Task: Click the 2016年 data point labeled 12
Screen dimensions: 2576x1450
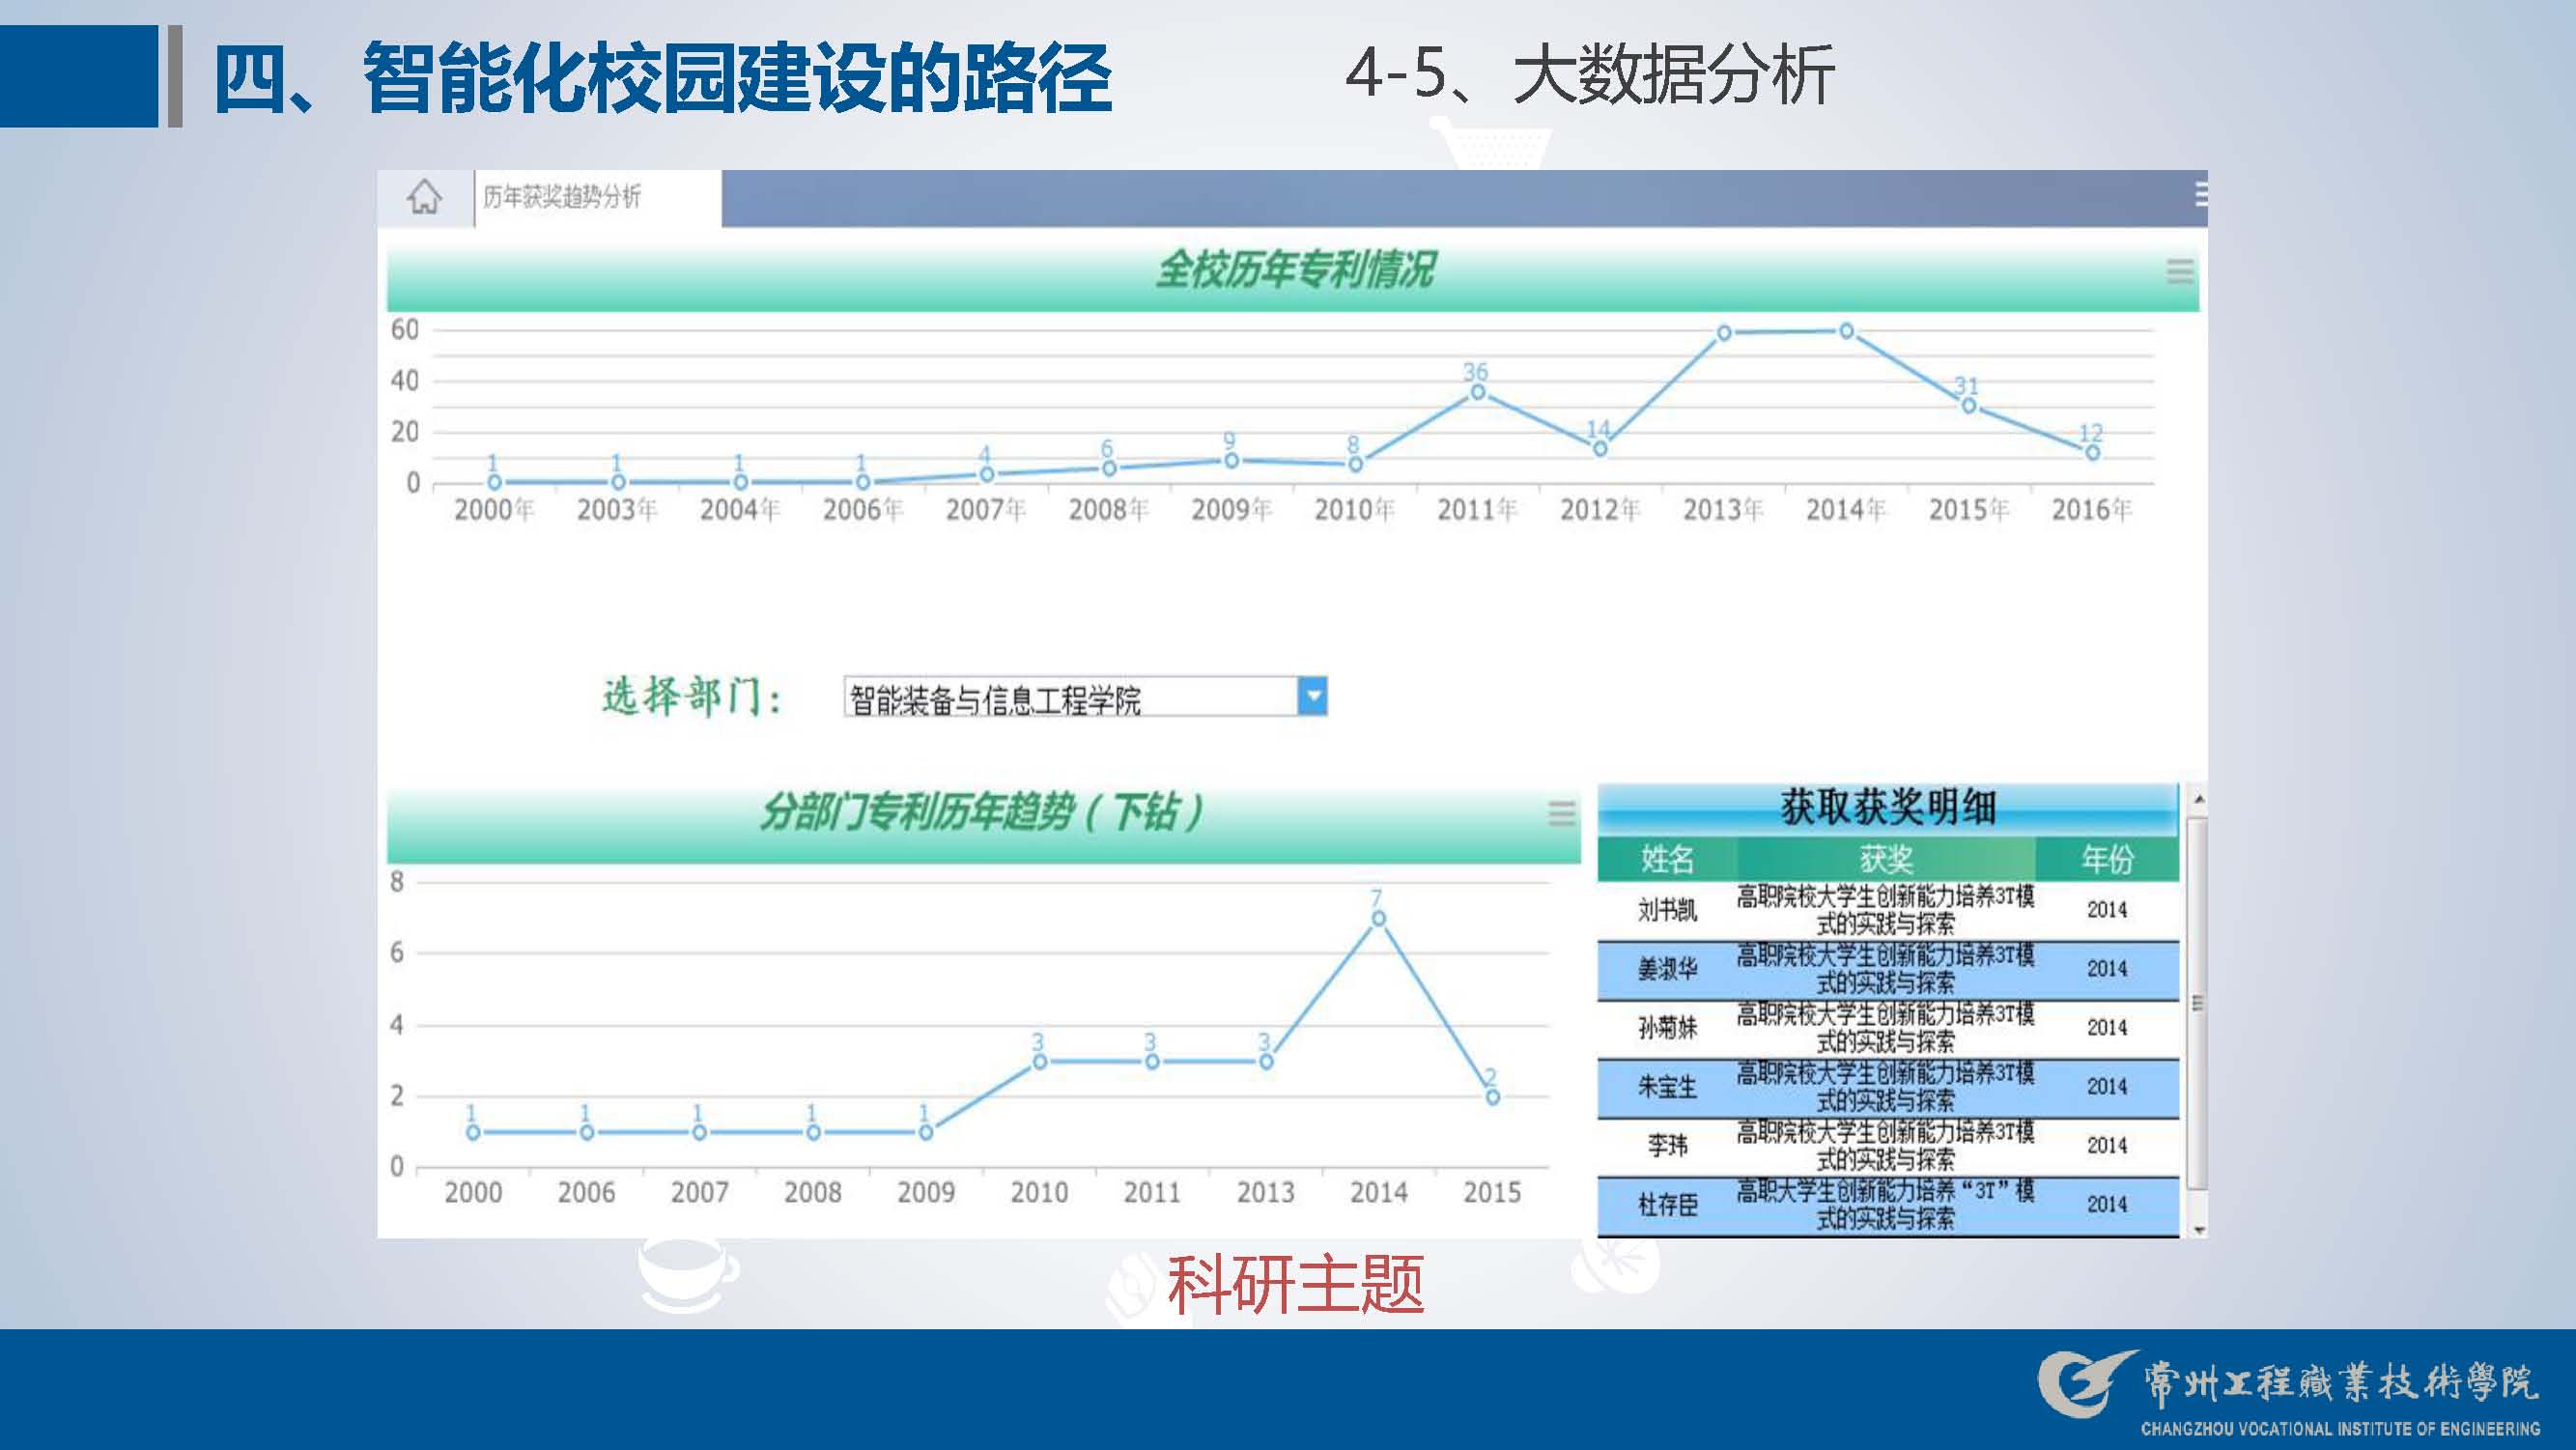Action: pyautogui.click(x=2092, y=453)
